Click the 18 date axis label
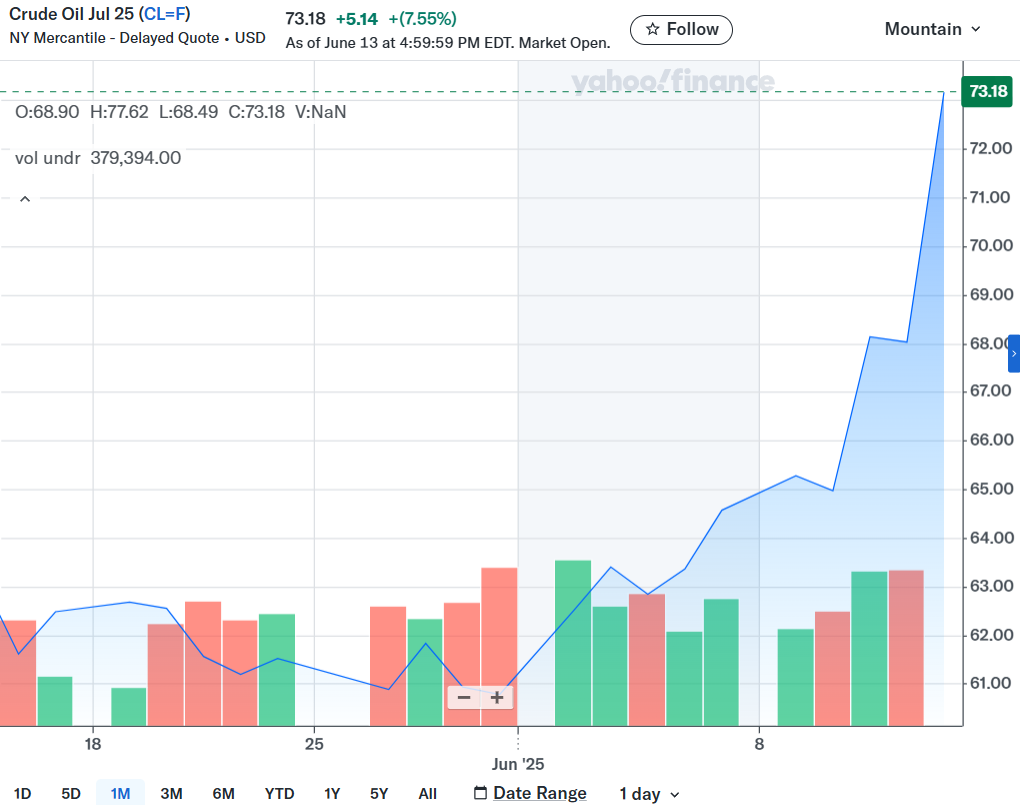Screen dimensions: 1020x805 (x=93, y=744)
